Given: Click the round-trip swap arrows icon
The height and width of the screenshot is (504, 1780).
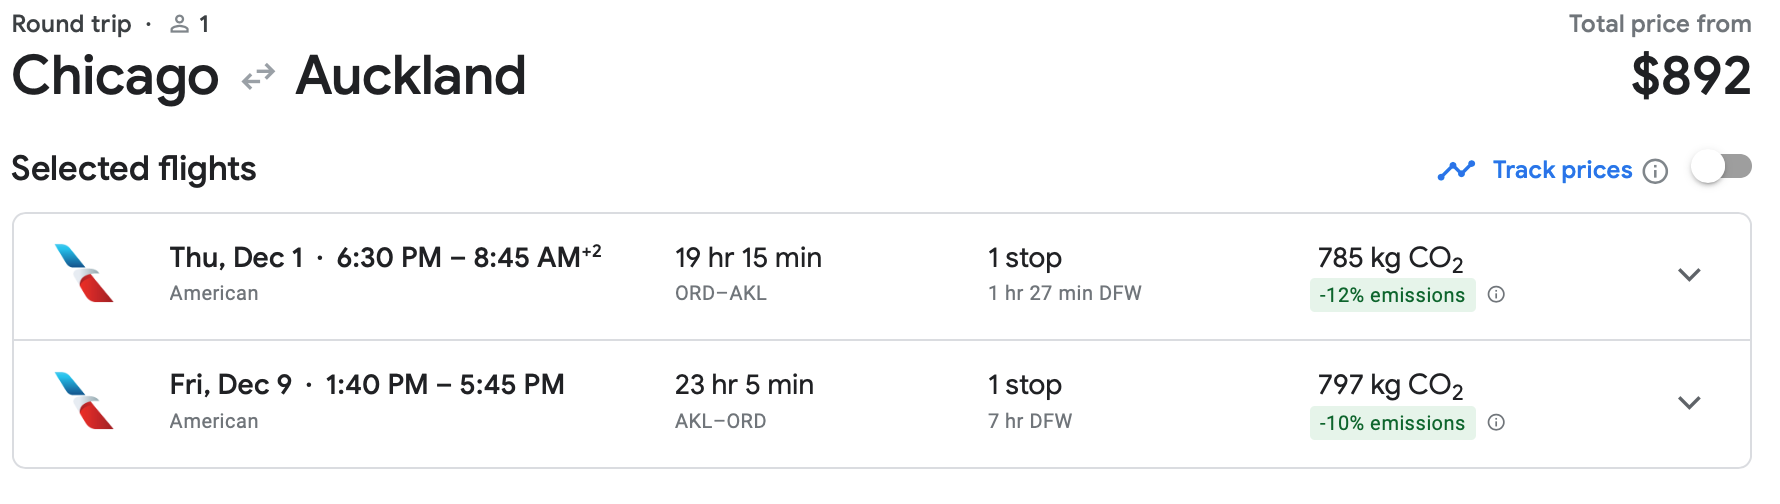Looking at the screenshot, I should tap(258, 76).
